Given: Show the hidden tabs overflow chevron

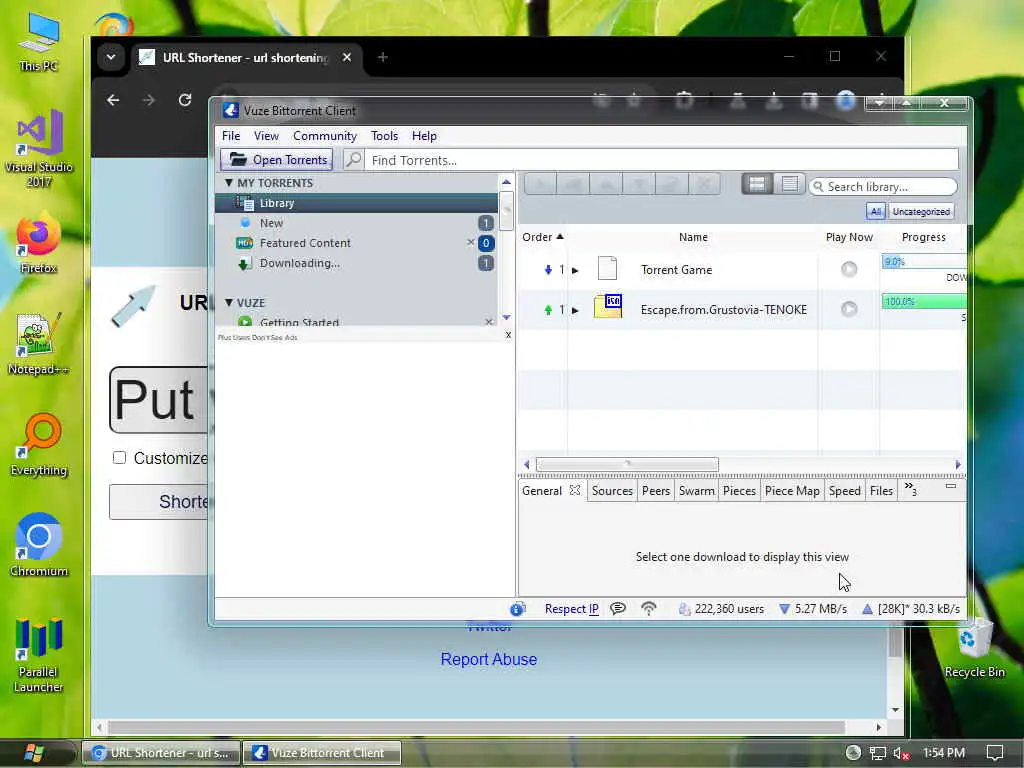Looking at the screenshot, I should [910, 488].
